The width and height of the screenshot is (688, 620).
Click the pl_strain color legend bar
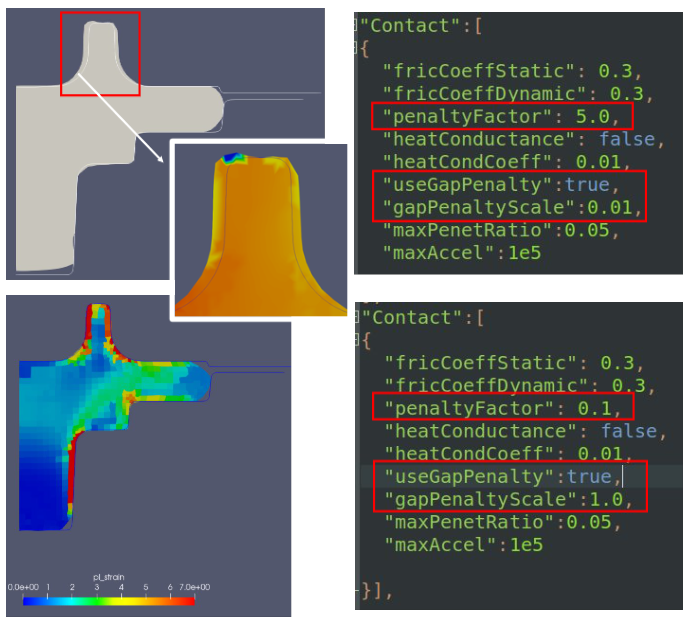point(109,600)
